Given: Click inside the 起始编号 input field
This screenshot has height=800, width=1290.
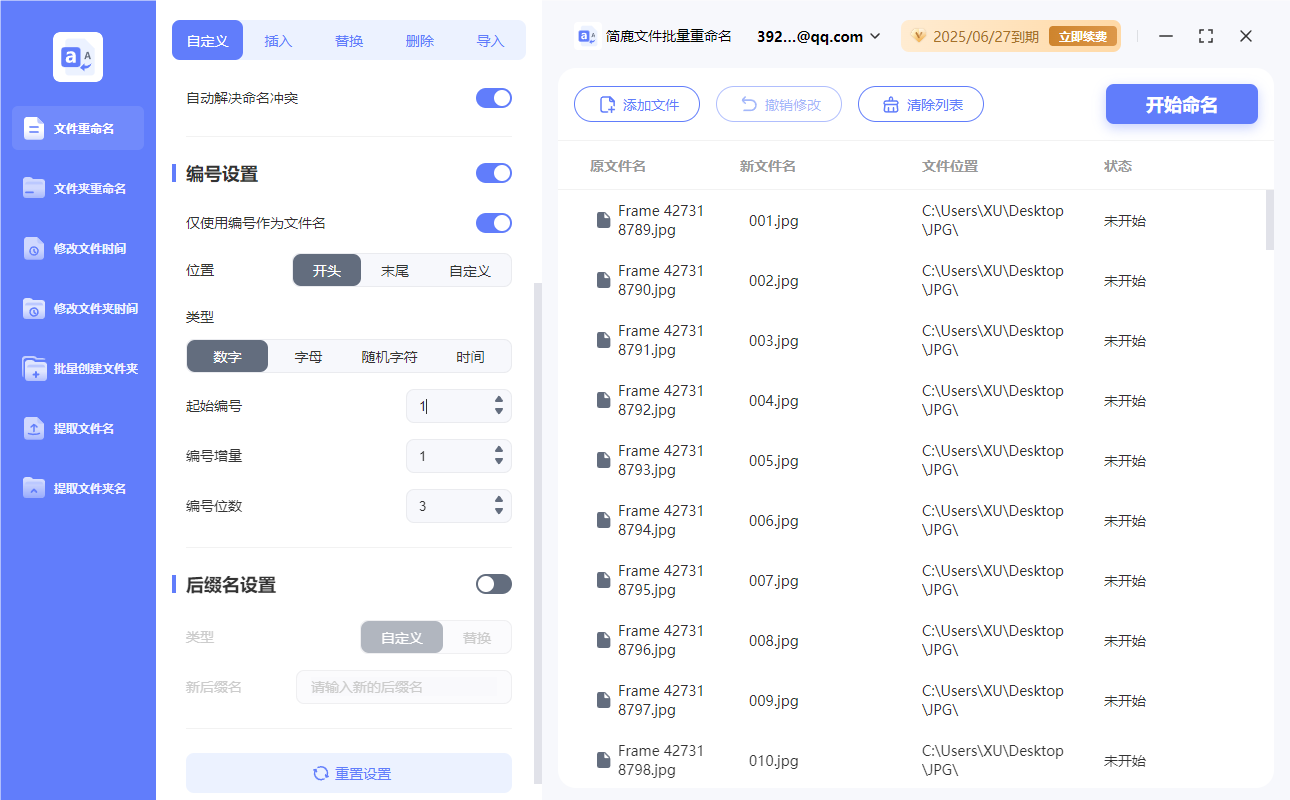Looking at the screenshot, I should tap(450, 406).
